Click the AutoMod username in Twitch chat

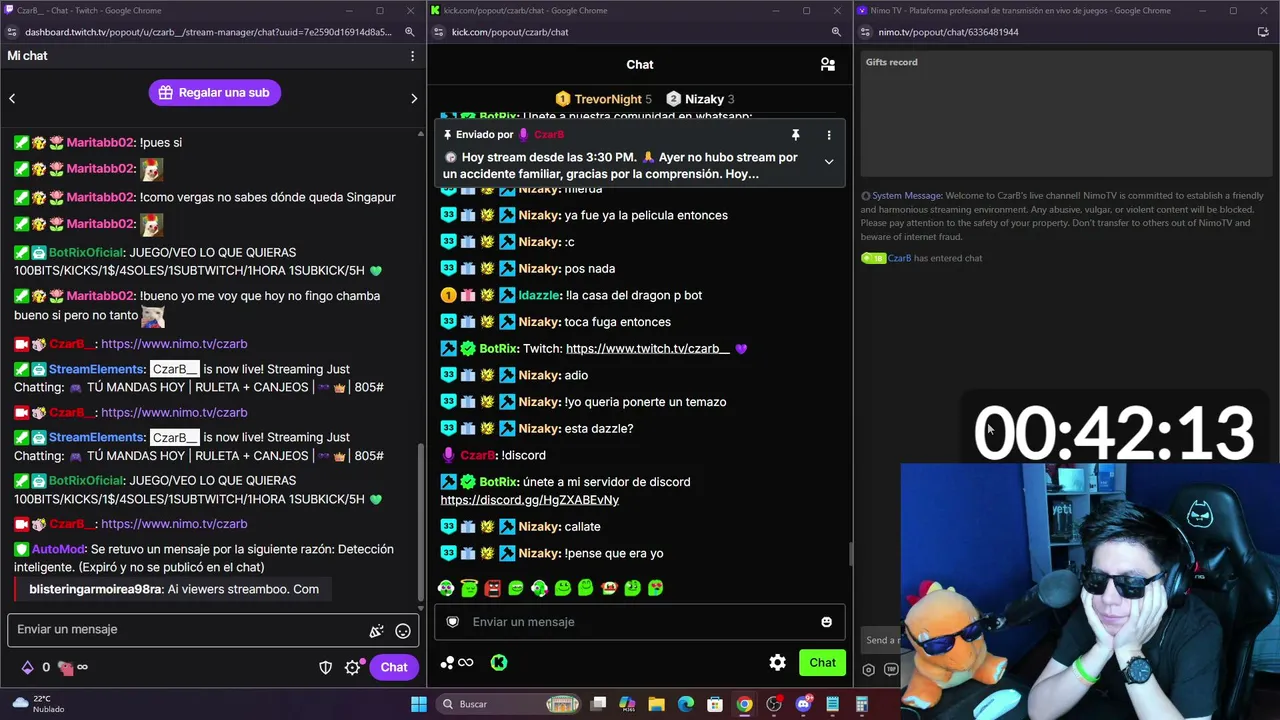[x=58, y=549]
